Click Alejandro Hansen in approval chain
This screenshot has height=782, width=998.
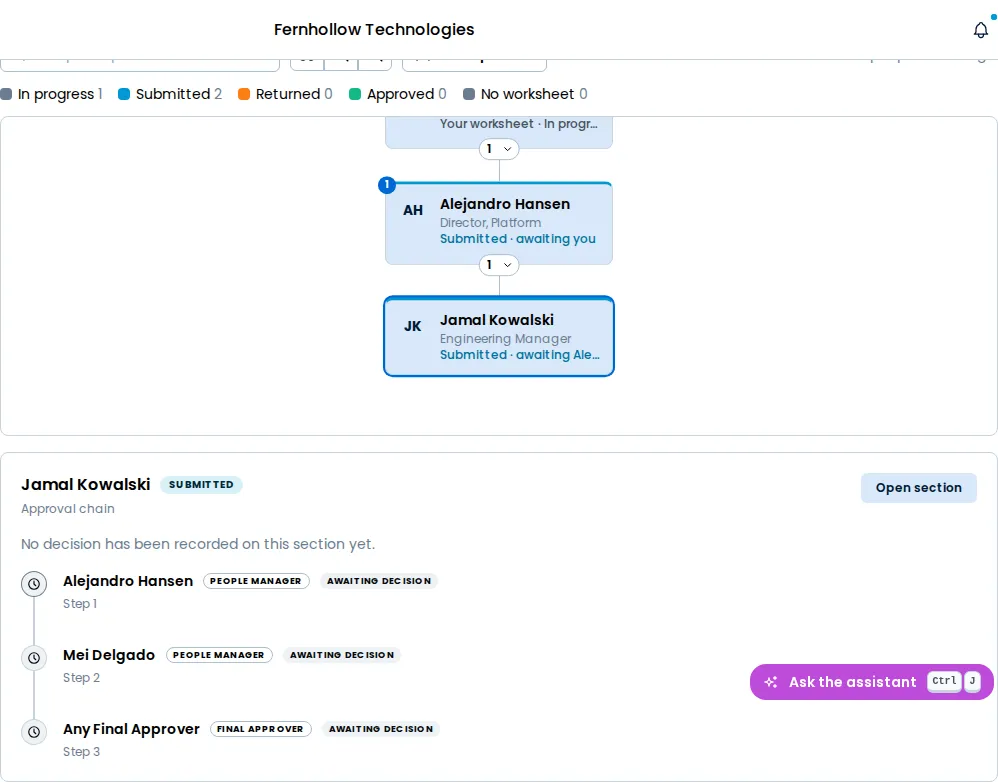pos(128,581)
